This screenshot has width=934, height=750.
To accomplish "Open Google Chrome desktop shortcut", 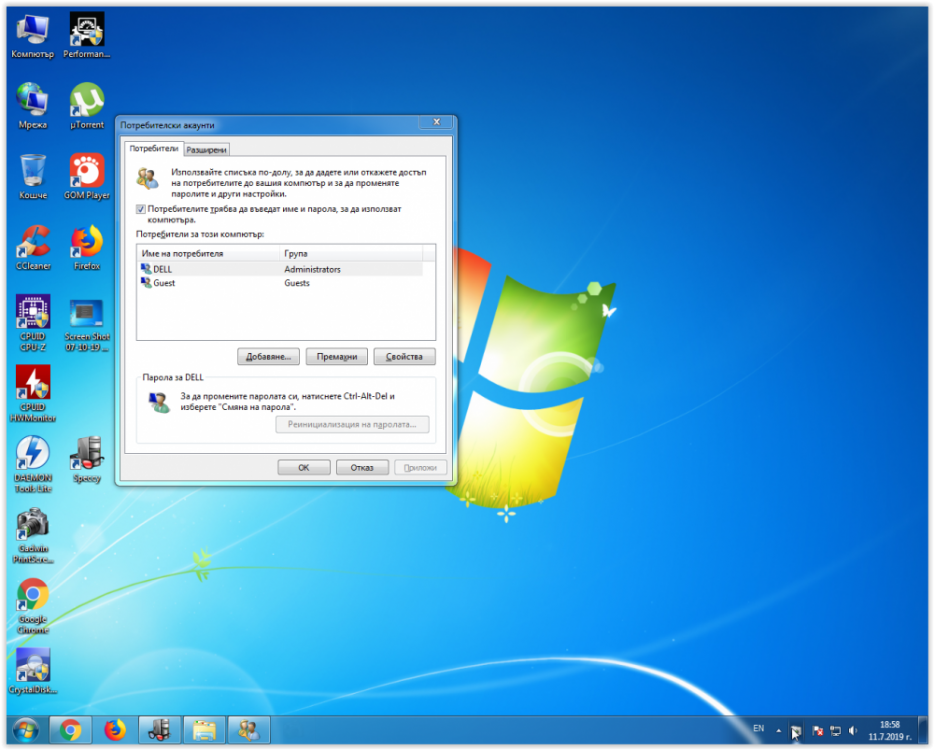I will click(33, 606).
